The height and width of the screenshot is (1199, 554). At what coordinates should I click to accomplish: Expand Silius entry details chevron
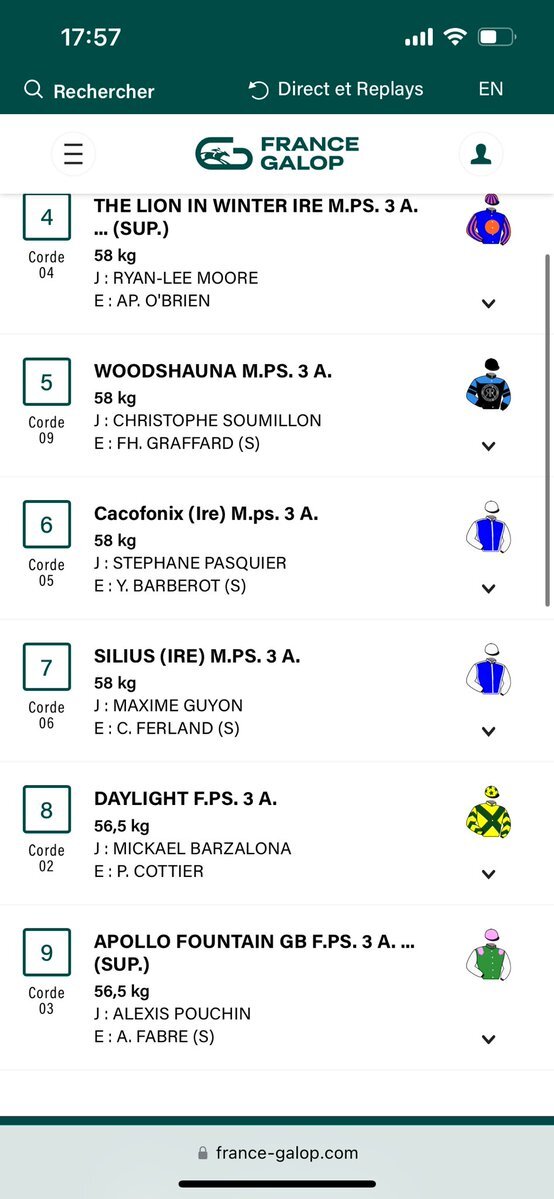[x=489, y=732]
